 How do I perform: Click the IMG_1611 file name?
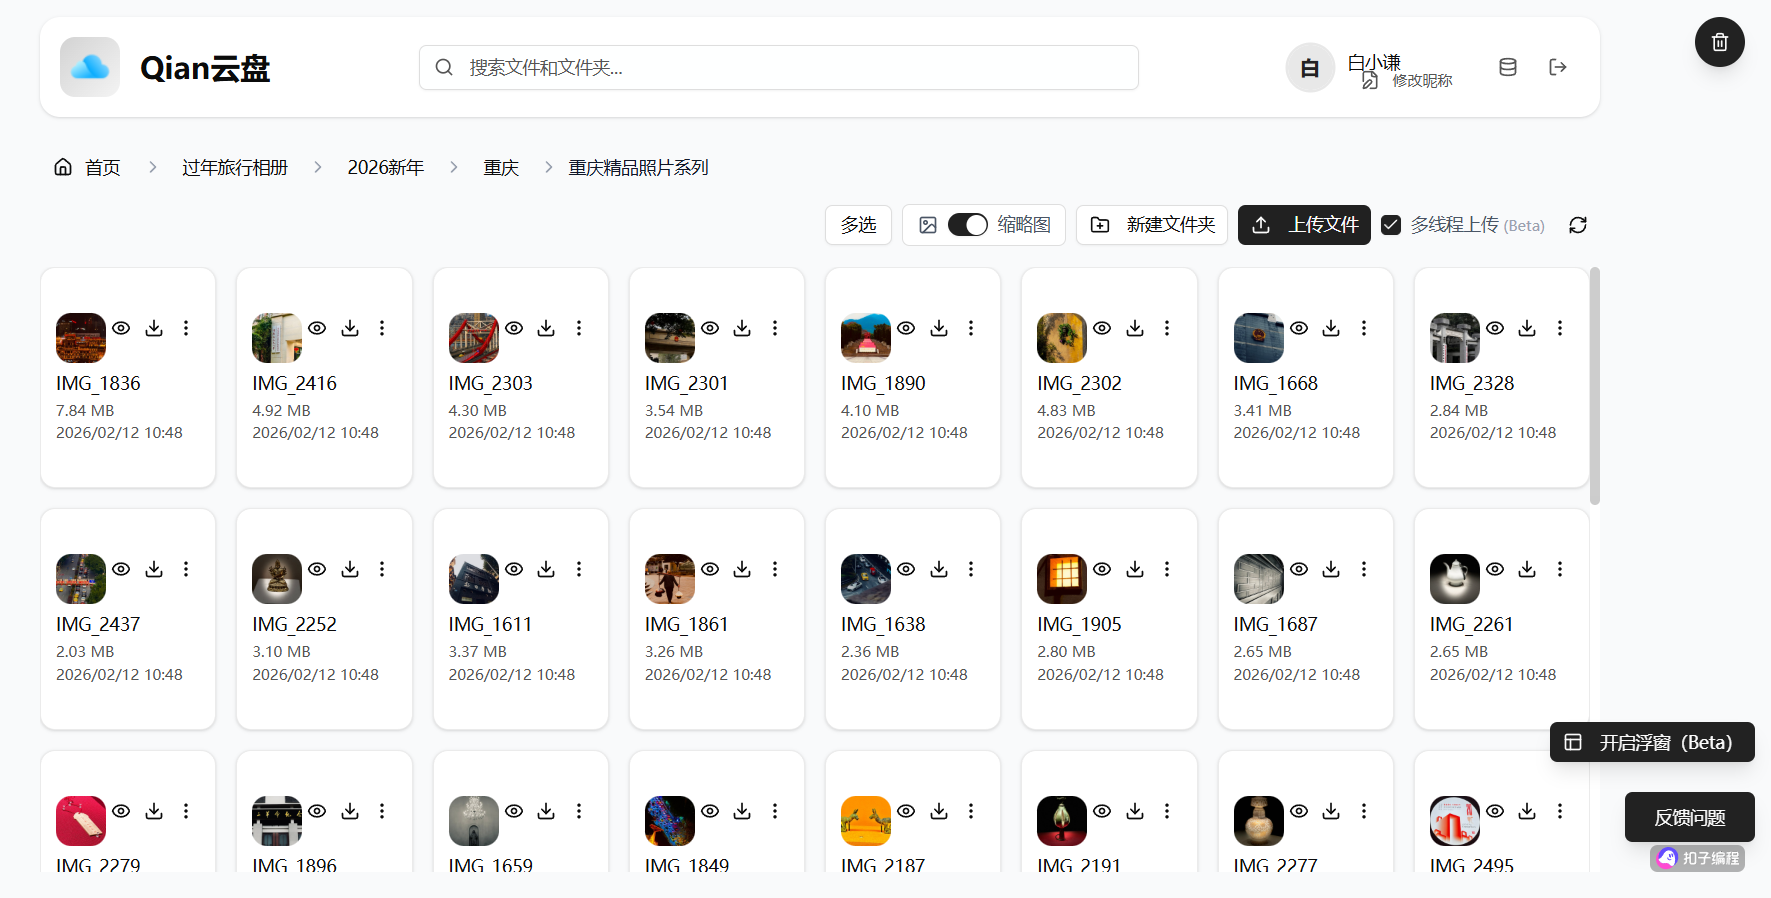pyautogui.click(x=490, y=624)
